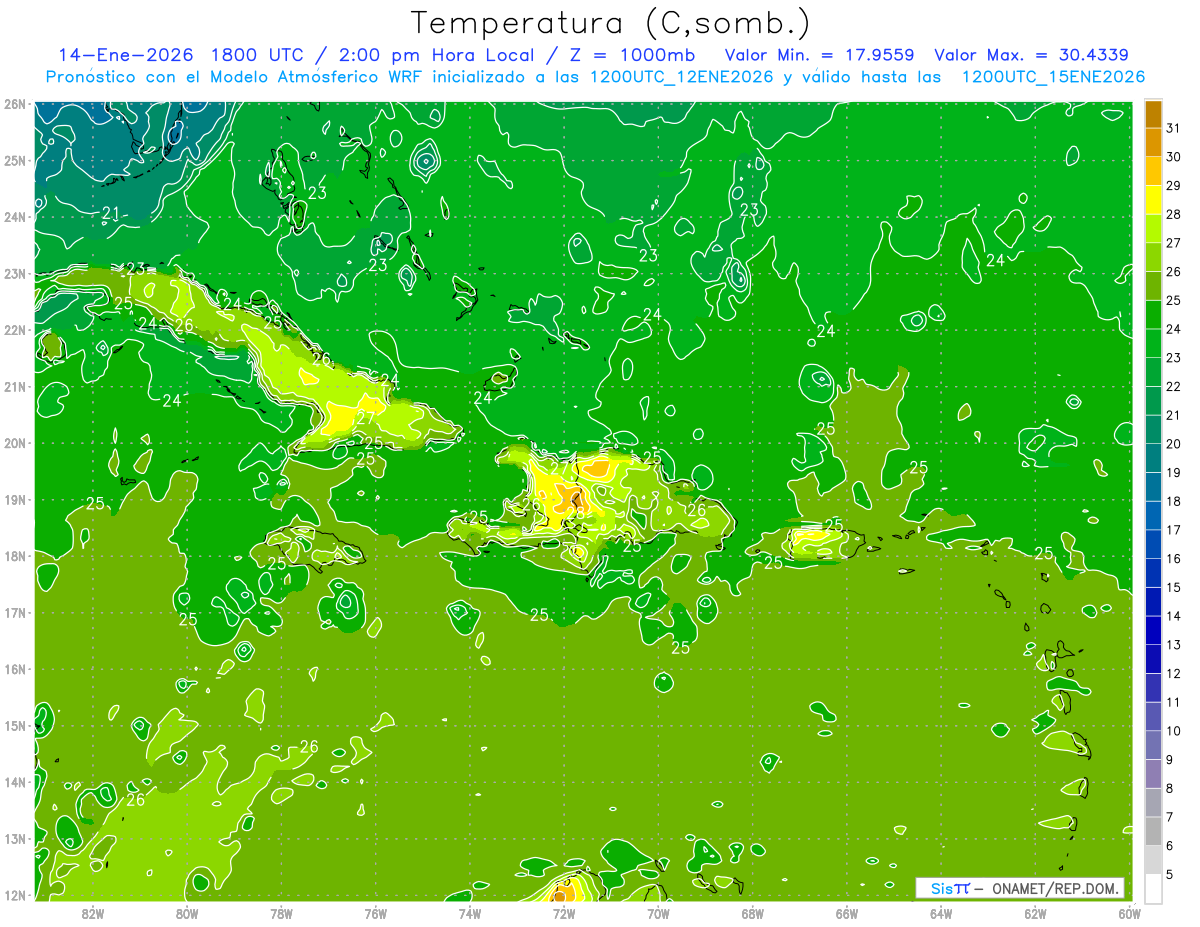Click the '64W' longitude axis label

[x=941, y=914]
